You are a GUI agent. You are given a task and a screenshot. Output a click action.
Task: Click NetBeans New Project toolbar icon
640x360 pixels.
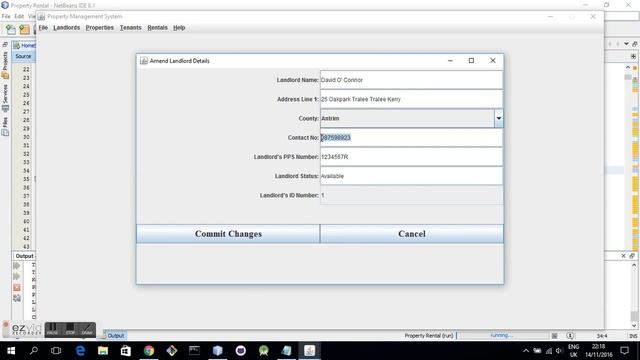click(x=24, y=29)
